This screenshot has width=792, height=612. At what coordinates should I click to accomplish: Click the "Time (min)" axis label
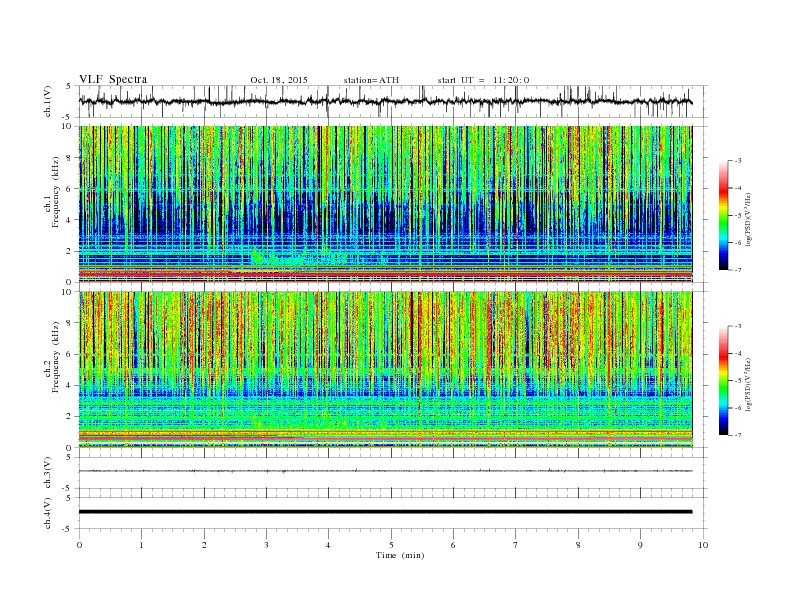click(x=400, y=555)
